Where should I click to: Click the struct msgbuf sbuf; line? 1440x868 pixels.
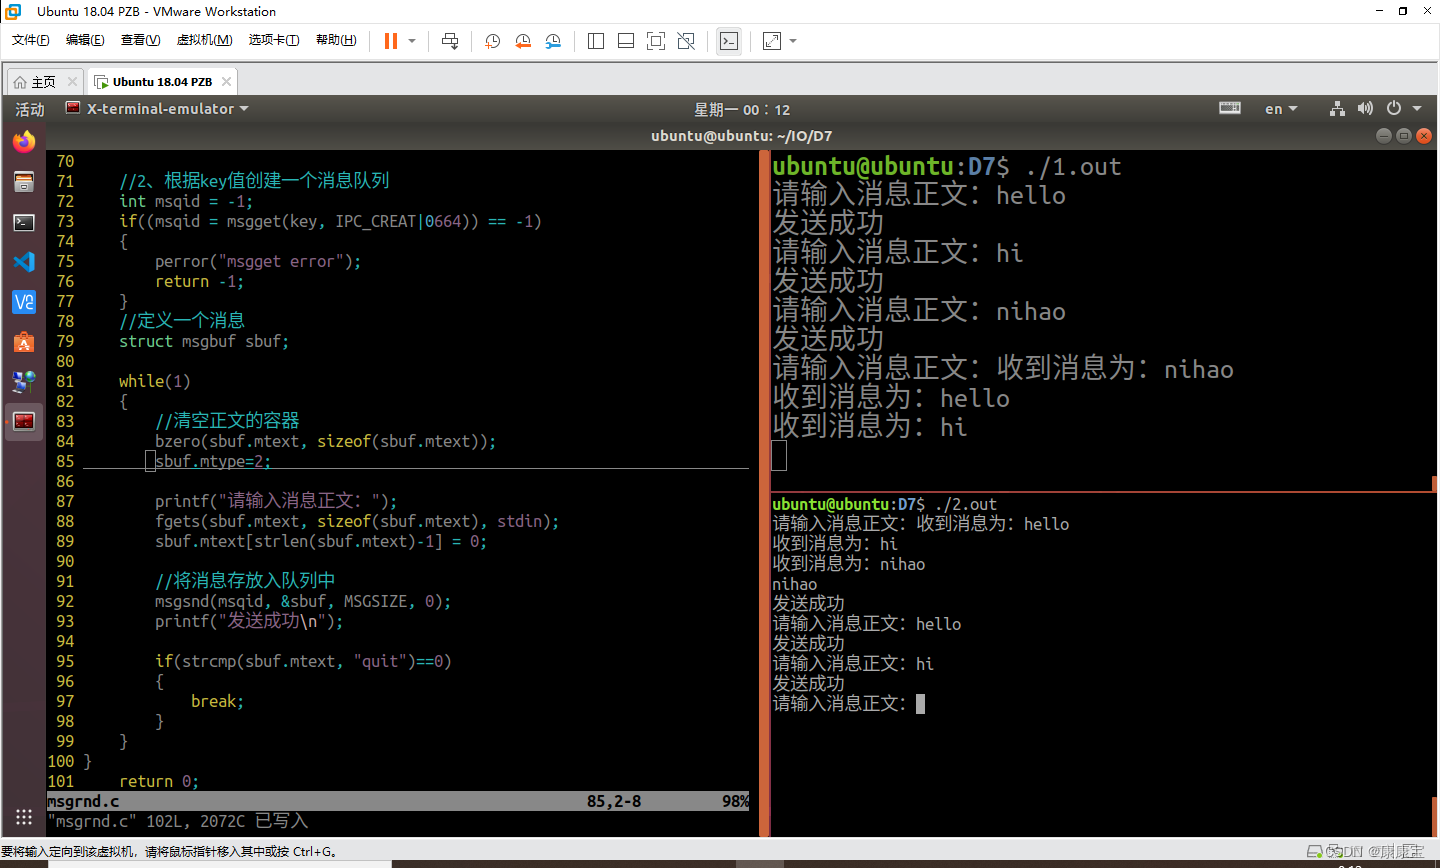204,341
